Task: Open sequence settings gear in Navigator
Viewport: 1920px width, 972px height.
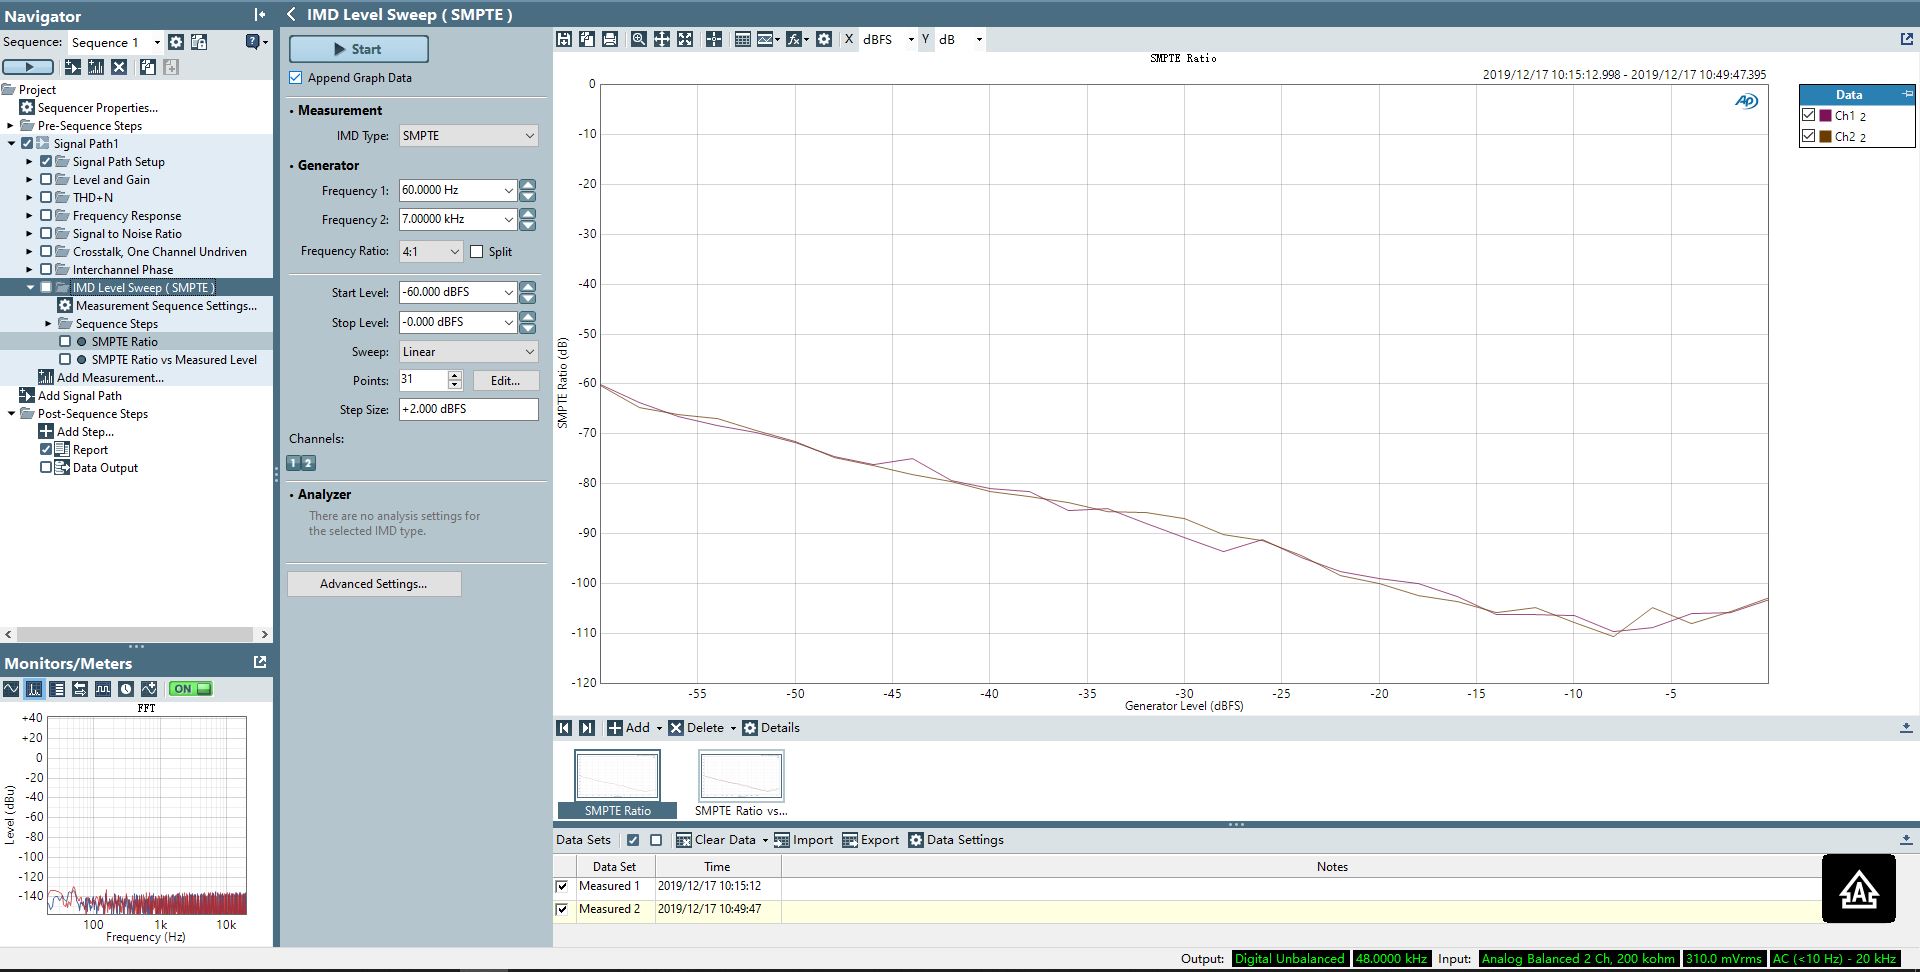Action: click(x=176, y=42)
